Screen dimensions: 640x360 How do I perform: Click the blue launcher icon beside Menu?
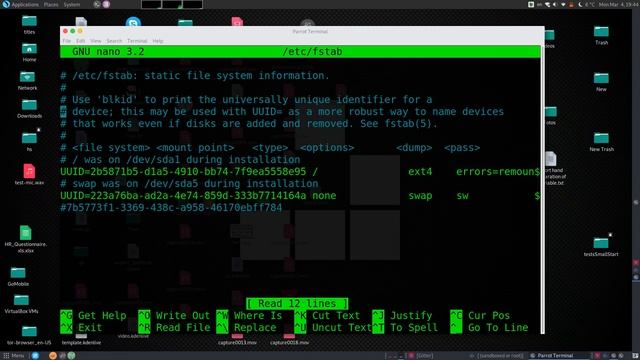(35, 356)
